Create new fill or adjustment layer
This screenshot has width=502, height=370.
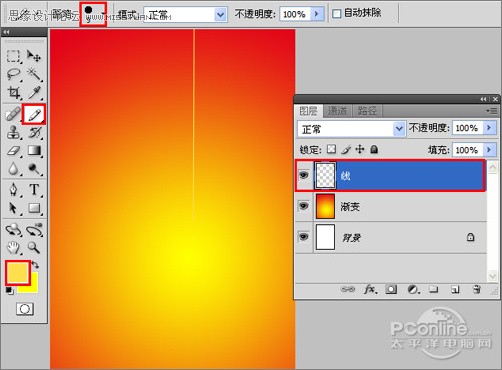coord(413,289)
